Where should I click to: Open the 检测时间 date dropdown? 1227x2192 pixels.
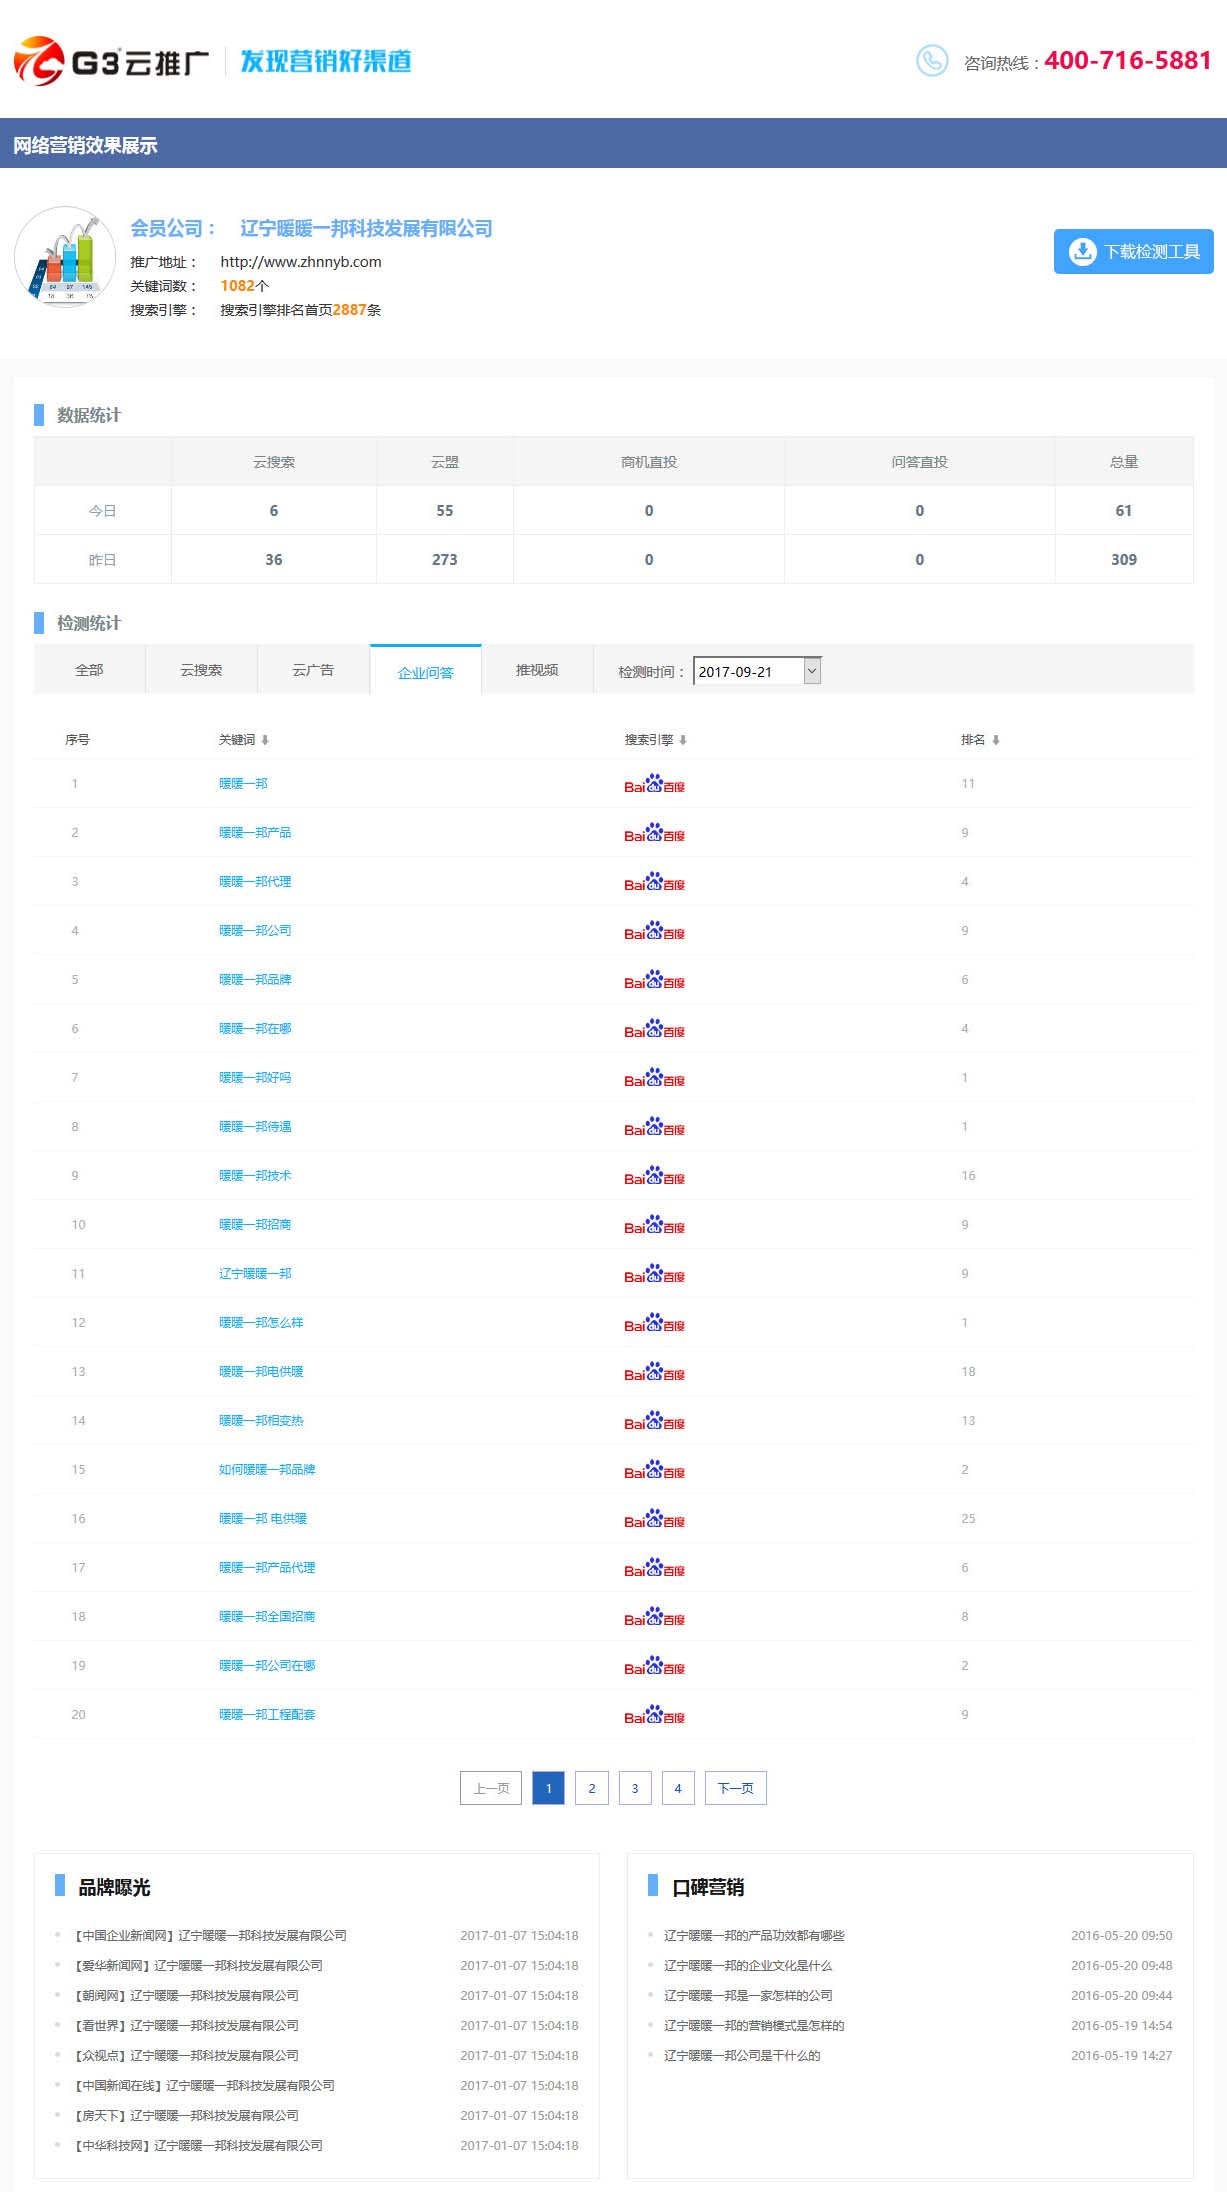coord(812,671)
